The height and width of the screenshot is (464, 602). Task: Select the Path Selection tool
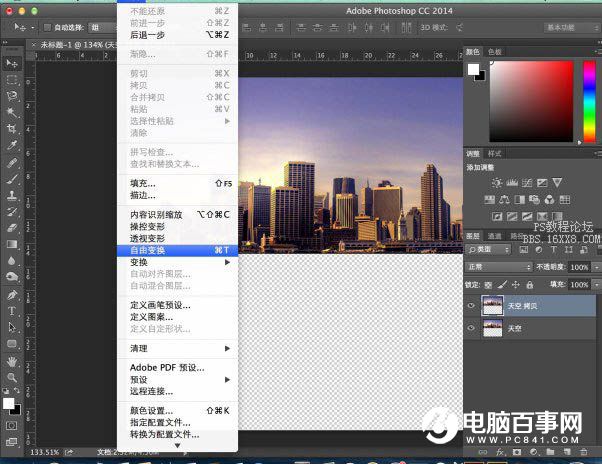click(12, 327)
